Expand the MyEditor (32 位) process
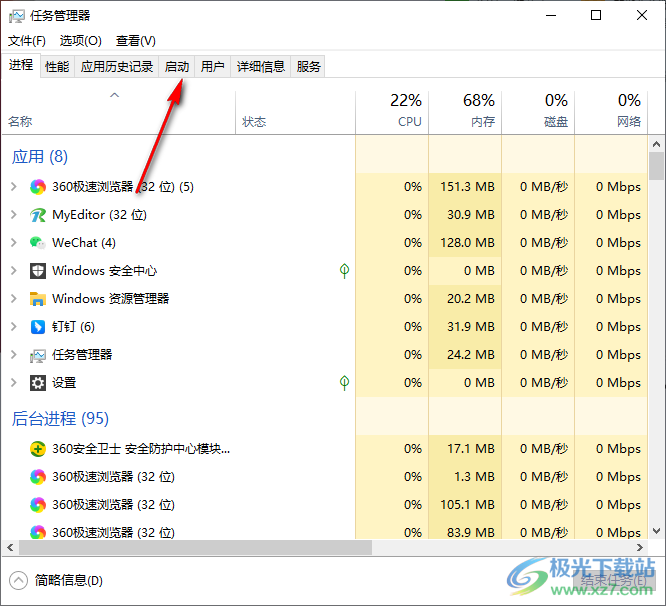Screen dimensions: 666x606 (x=14, y=214)
